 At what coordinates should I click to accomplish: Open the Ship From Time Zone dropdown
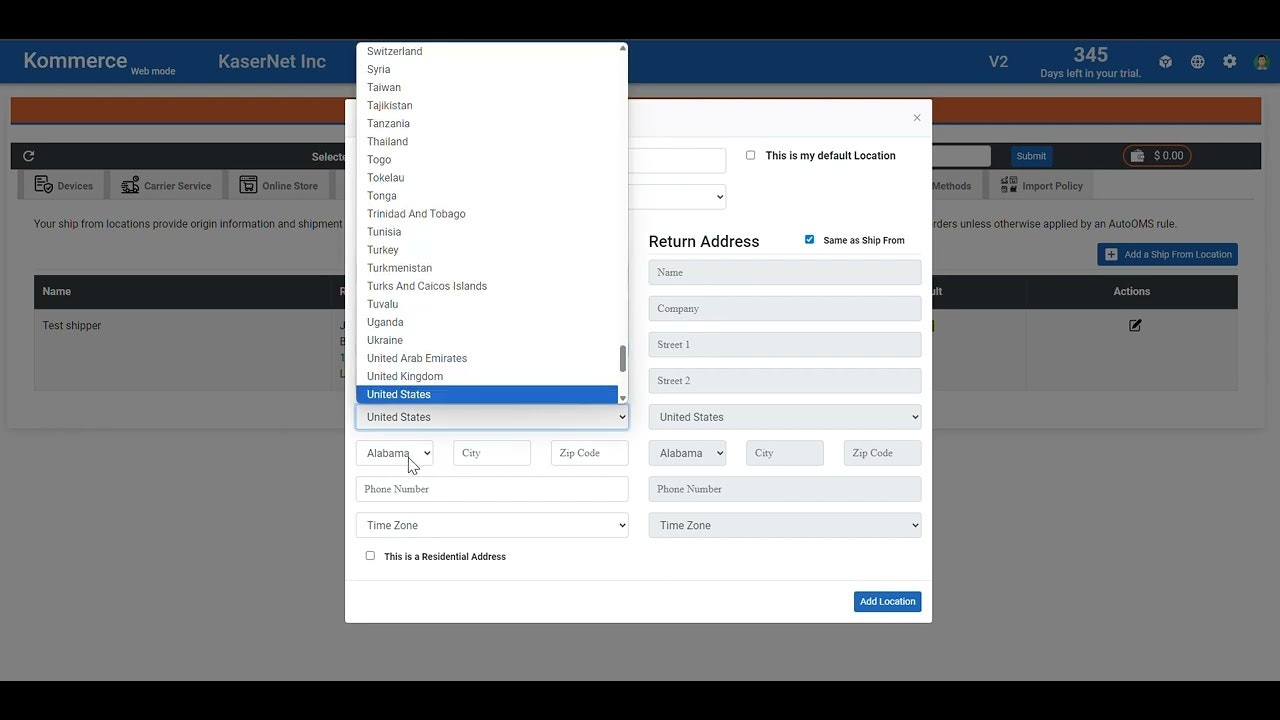(492, 525)
